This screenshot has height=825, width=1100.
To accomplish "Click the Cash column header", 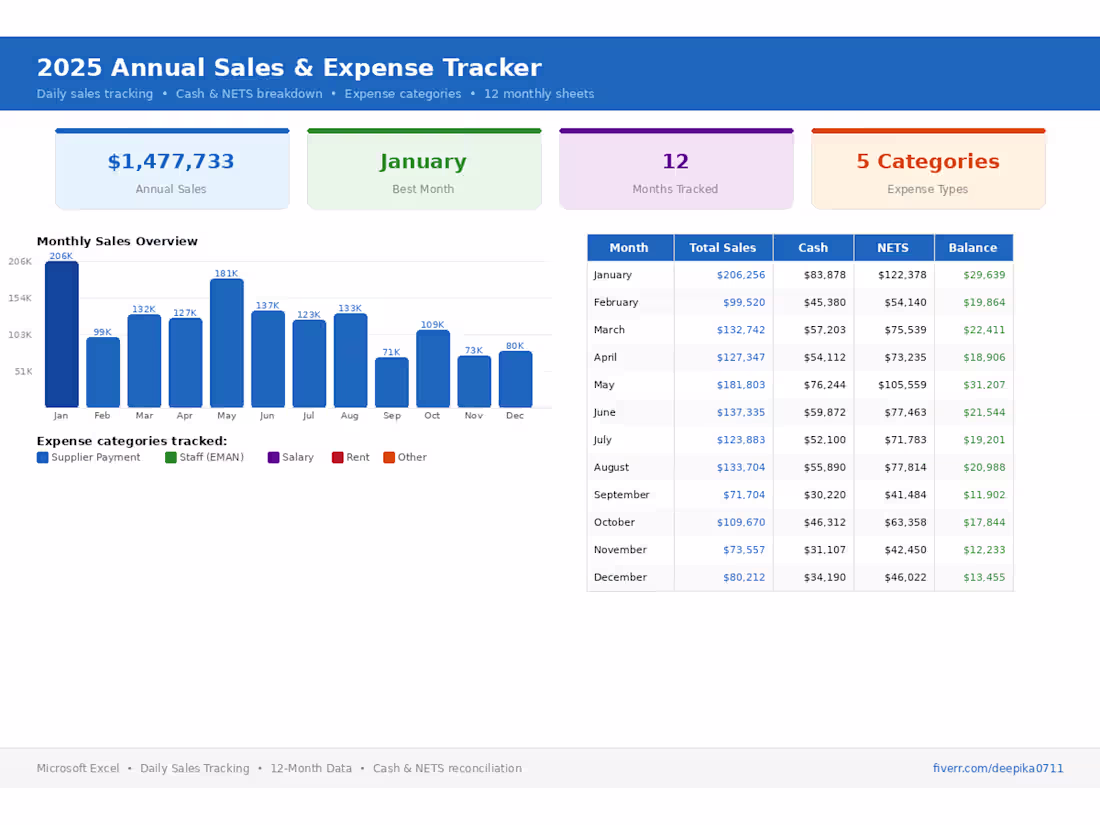I will [813, 248].
